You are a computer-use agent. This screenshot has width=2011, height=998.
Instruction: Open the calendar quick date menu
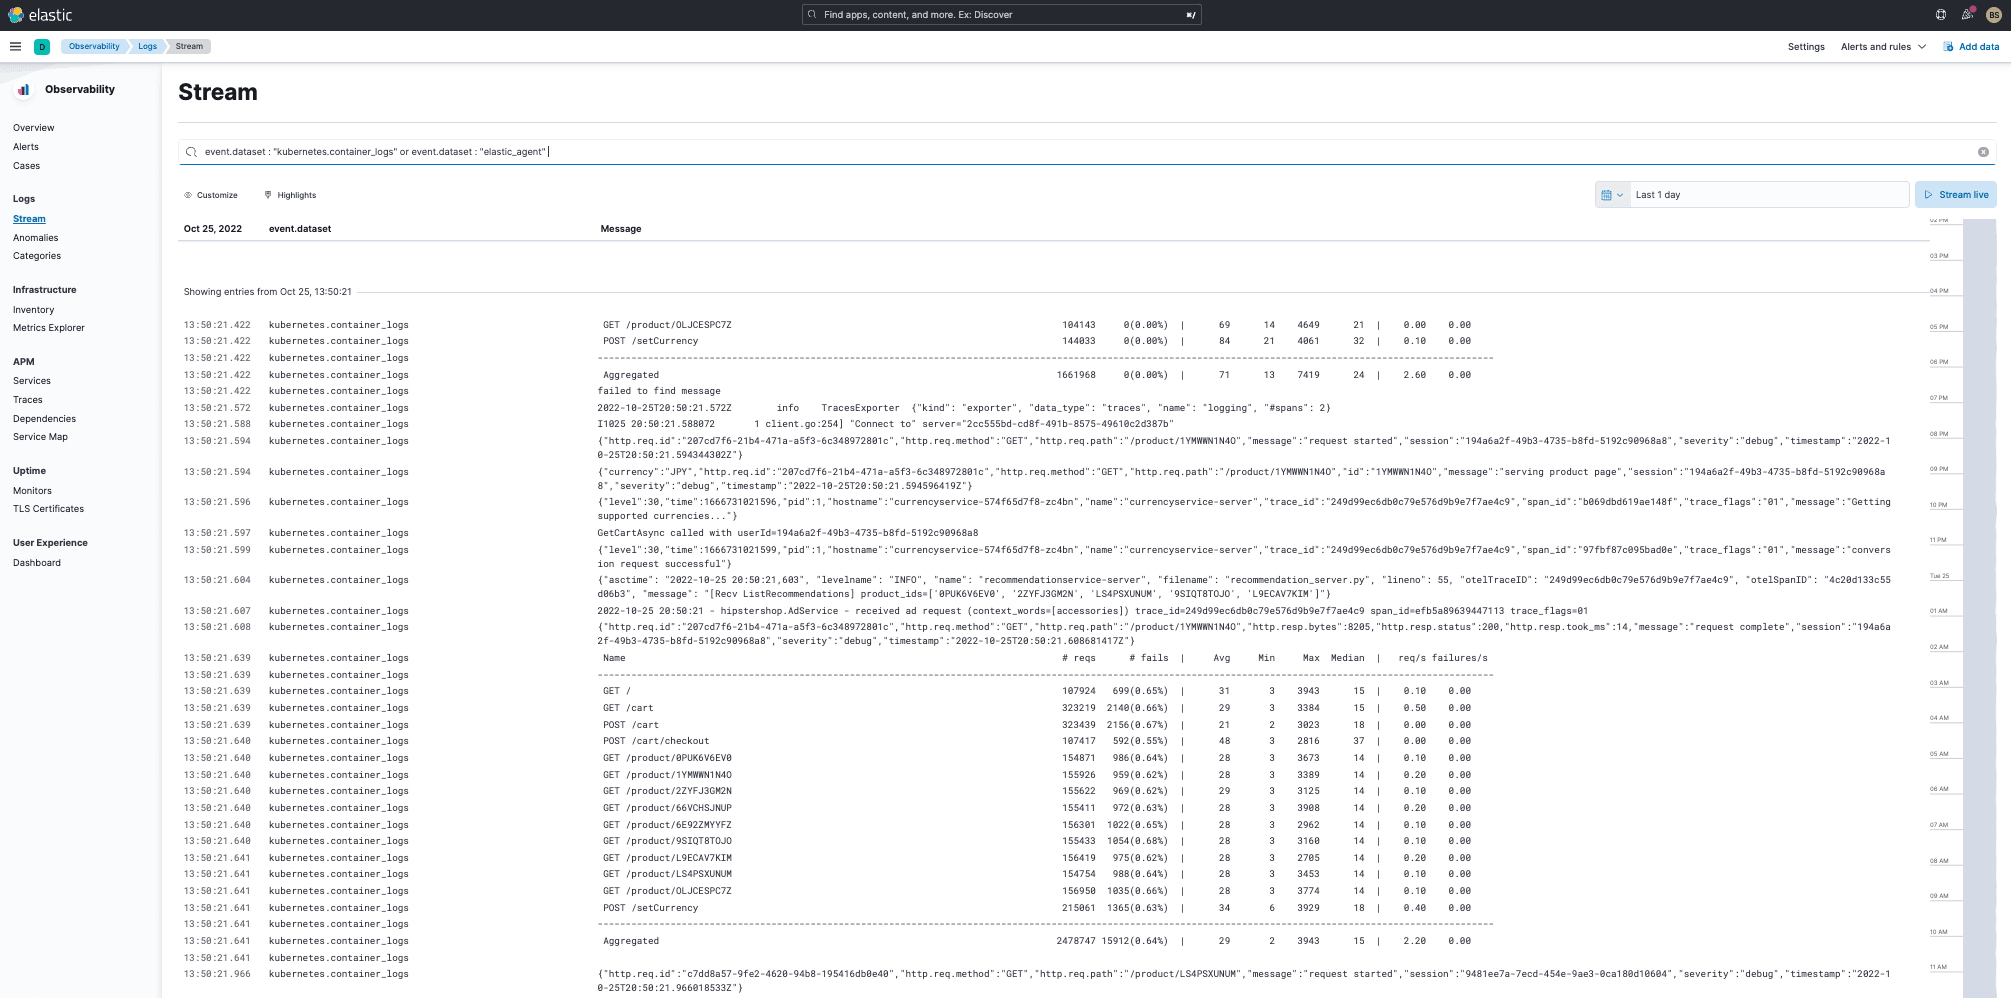(1611, 195)
